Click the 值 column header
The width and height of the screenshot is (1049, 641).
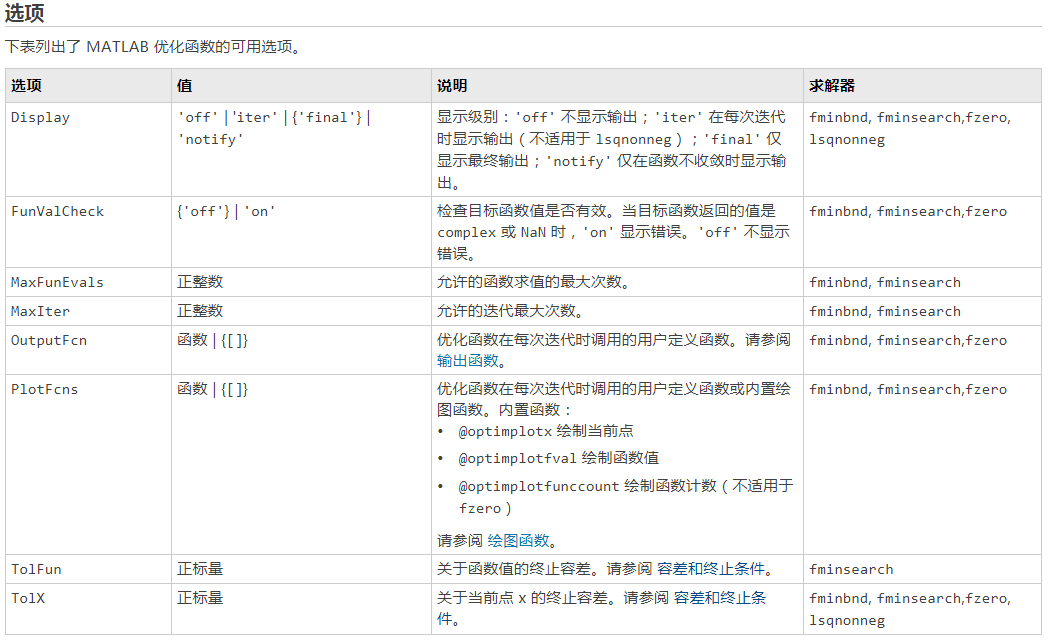point(184,85)
